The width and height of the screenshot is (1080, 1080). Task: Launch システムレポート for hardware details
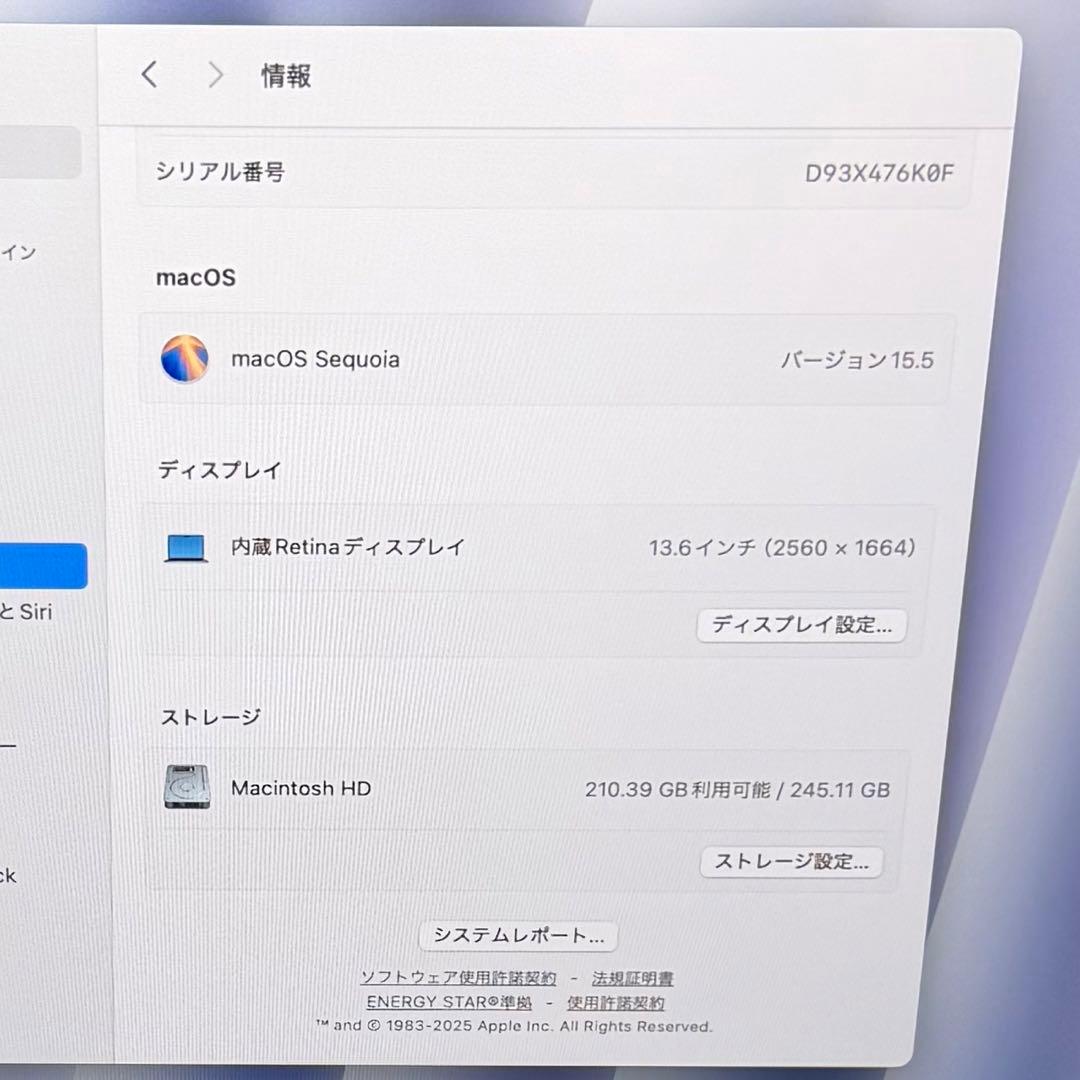click(518, 935)
